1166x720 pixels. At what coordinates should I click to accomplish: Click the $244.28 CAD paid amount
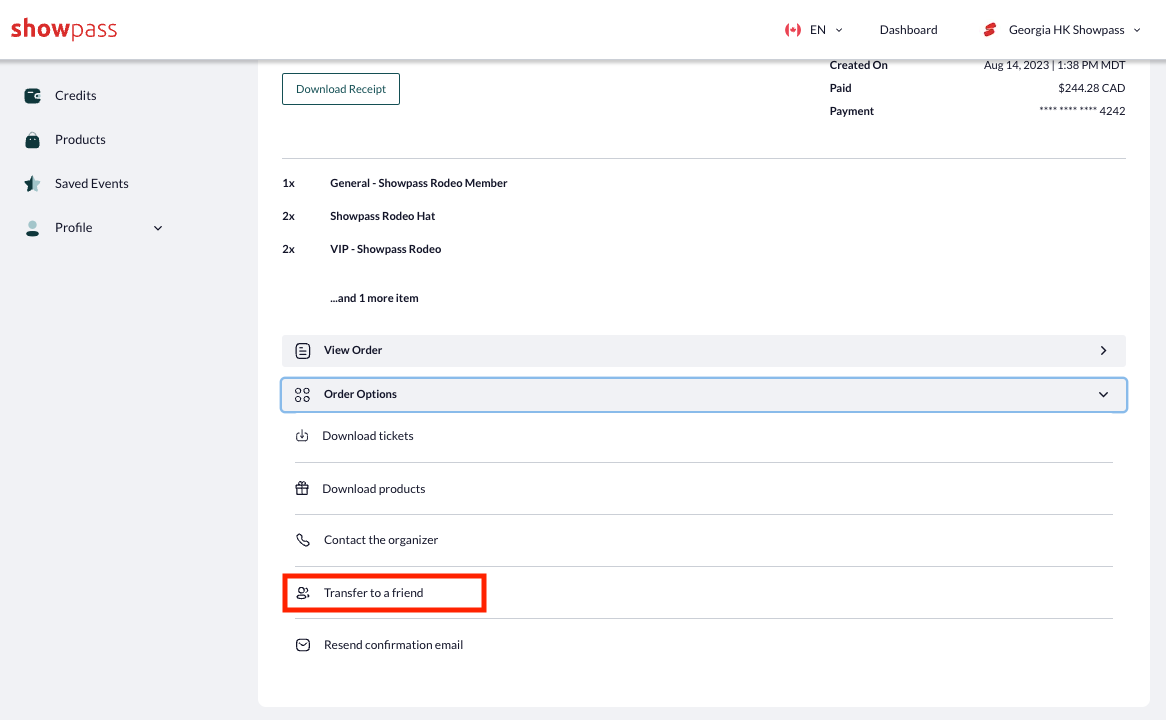(x=1092, y=88)
